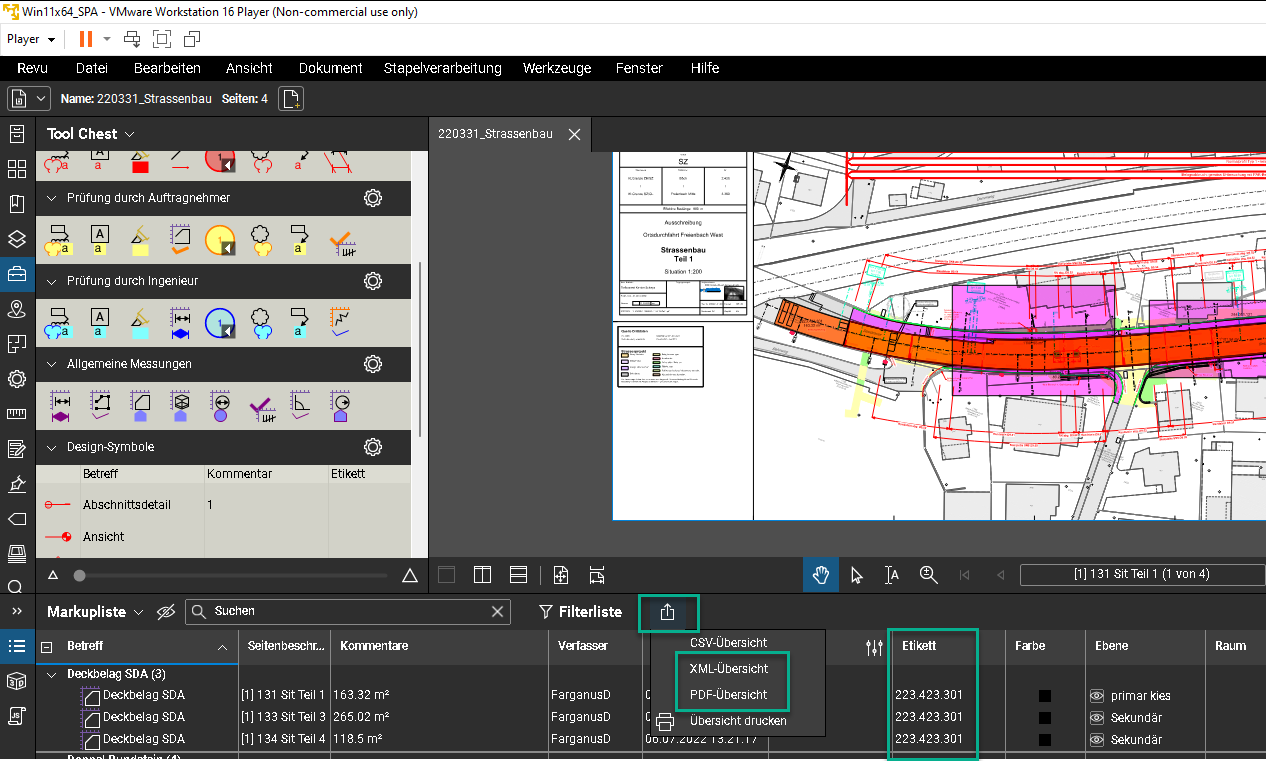Screen dimensions: 1266x761
Task: Split the view vertically
Action: 482,575
